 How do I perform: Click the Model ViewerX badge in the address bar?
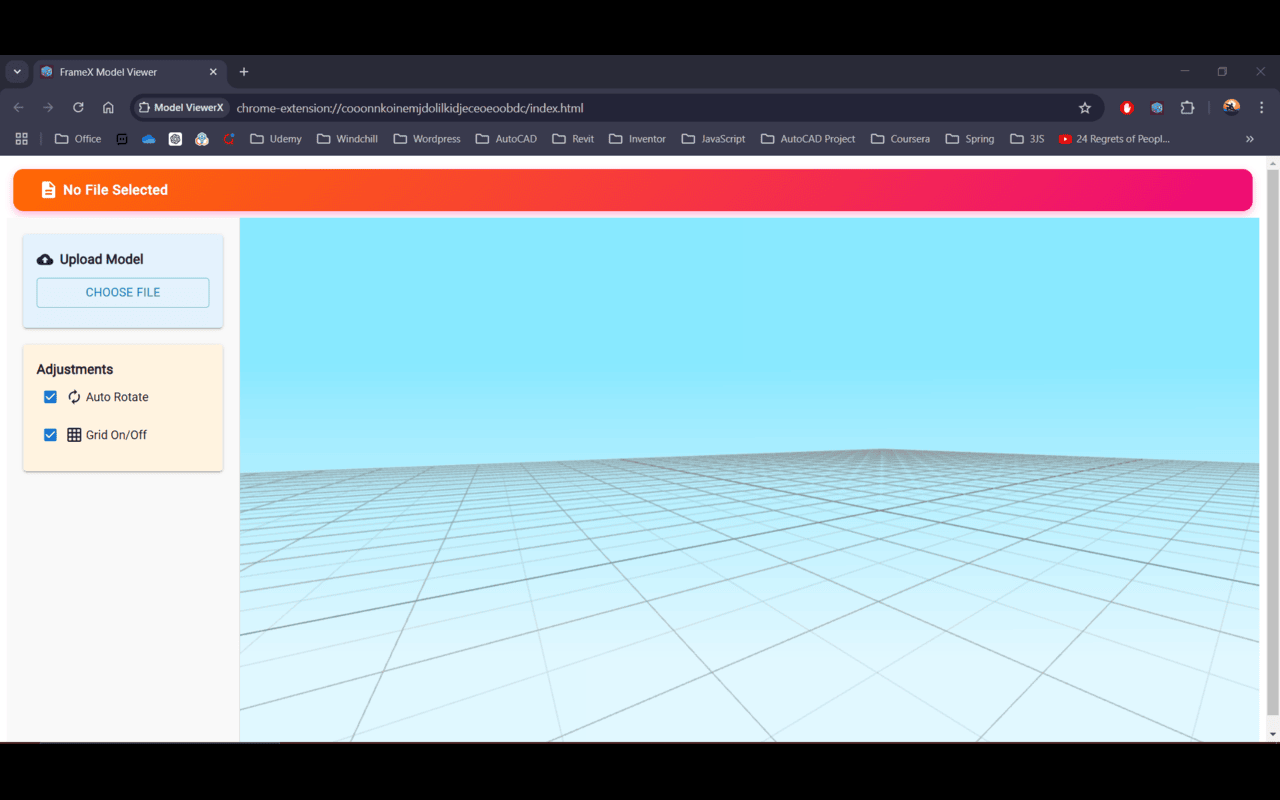click(x=181, y=107)
